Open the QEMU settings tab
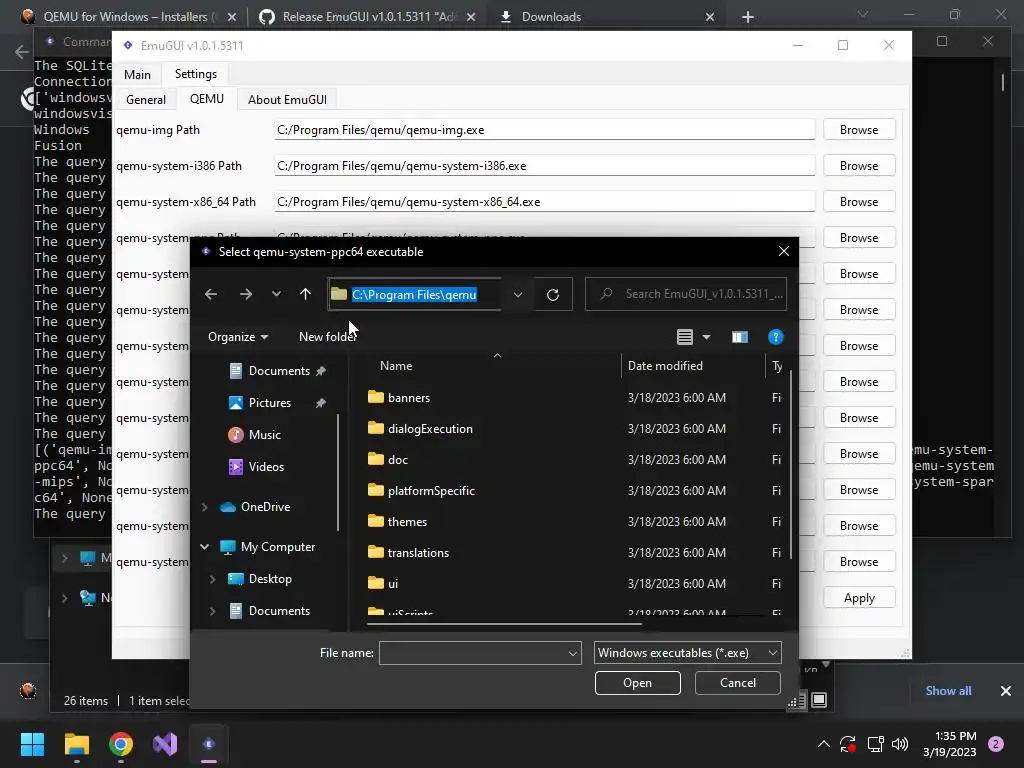Image resolution: width=1024 pixels, height=768 pixels. 206,99
